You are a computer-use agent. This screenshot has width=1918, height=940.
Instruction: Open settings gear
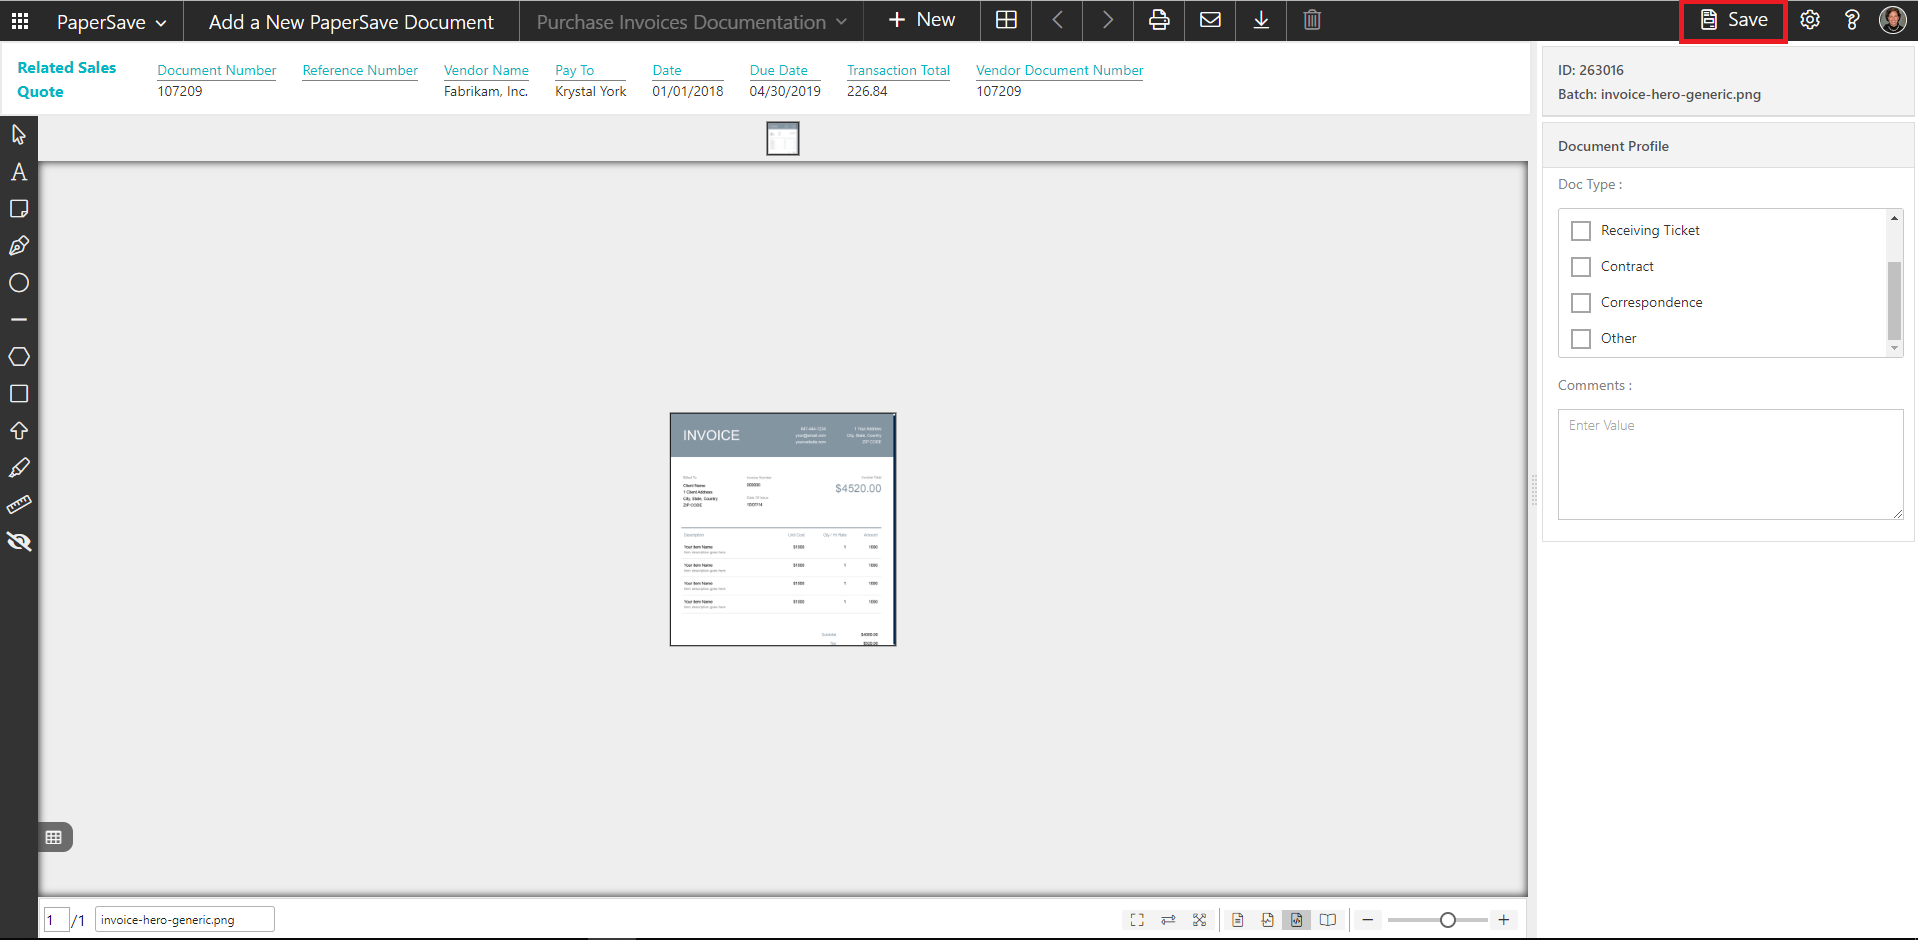click(x=1810, y=20)
